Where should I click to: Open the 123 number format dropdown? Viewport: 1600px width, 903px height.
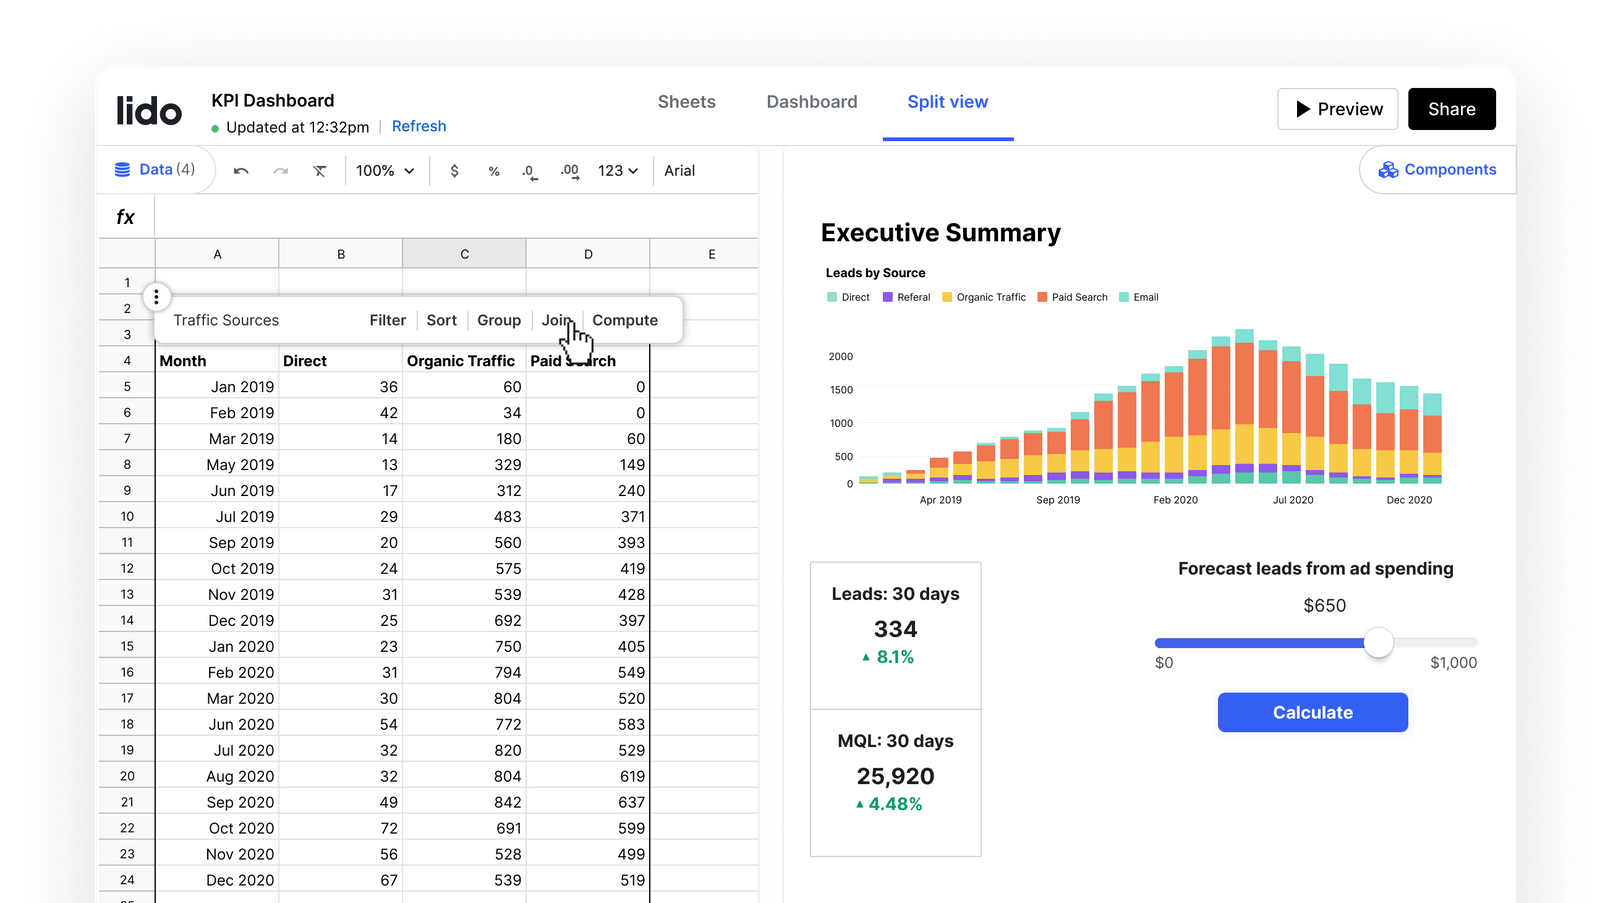617,170
